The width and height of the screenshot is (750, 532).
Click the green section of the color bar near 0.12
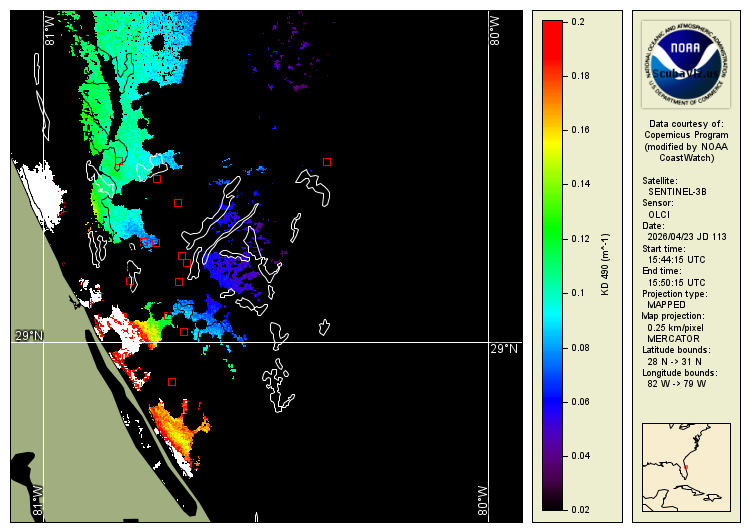(x=551, y=239)
